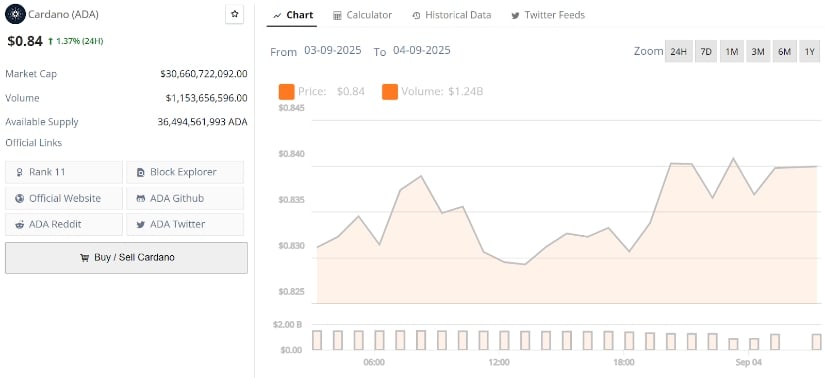Image resolution: width=825 pixels, height=378 pixels.
Task: Click the Rank 11 button
Action: [64, 172]
